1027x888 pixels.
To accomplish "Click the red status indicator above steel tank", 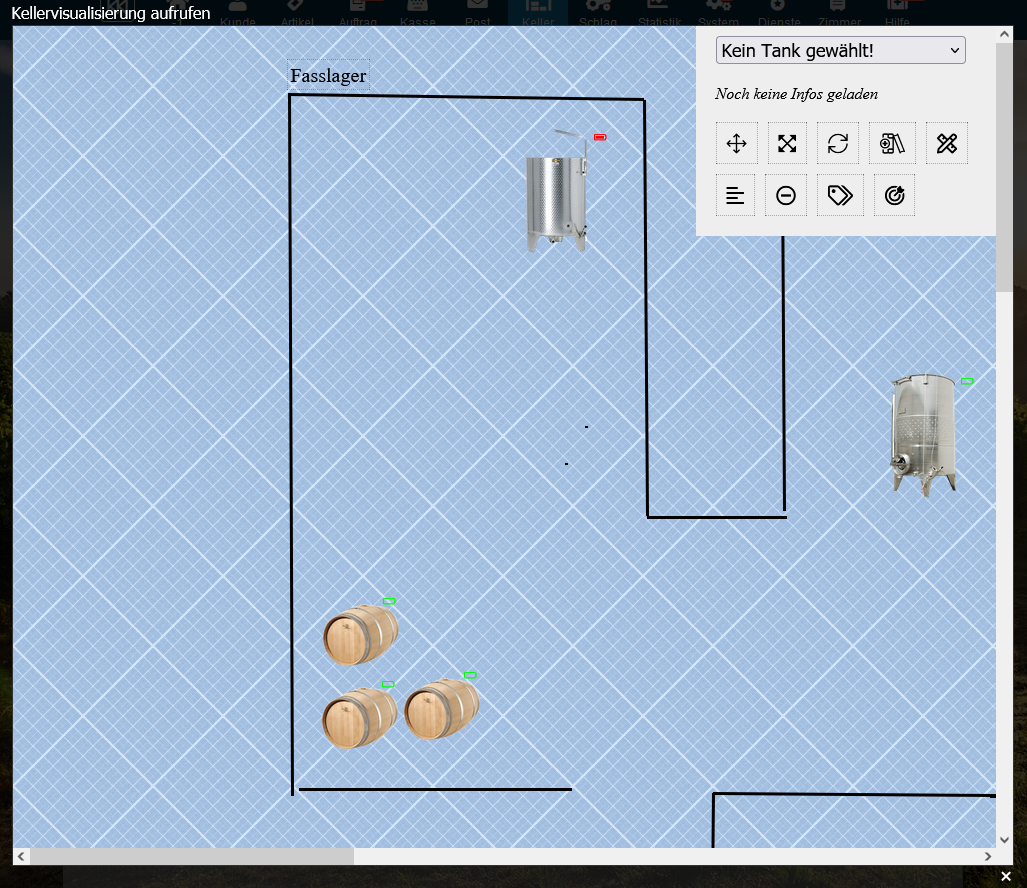I will [x=600, y=137].
